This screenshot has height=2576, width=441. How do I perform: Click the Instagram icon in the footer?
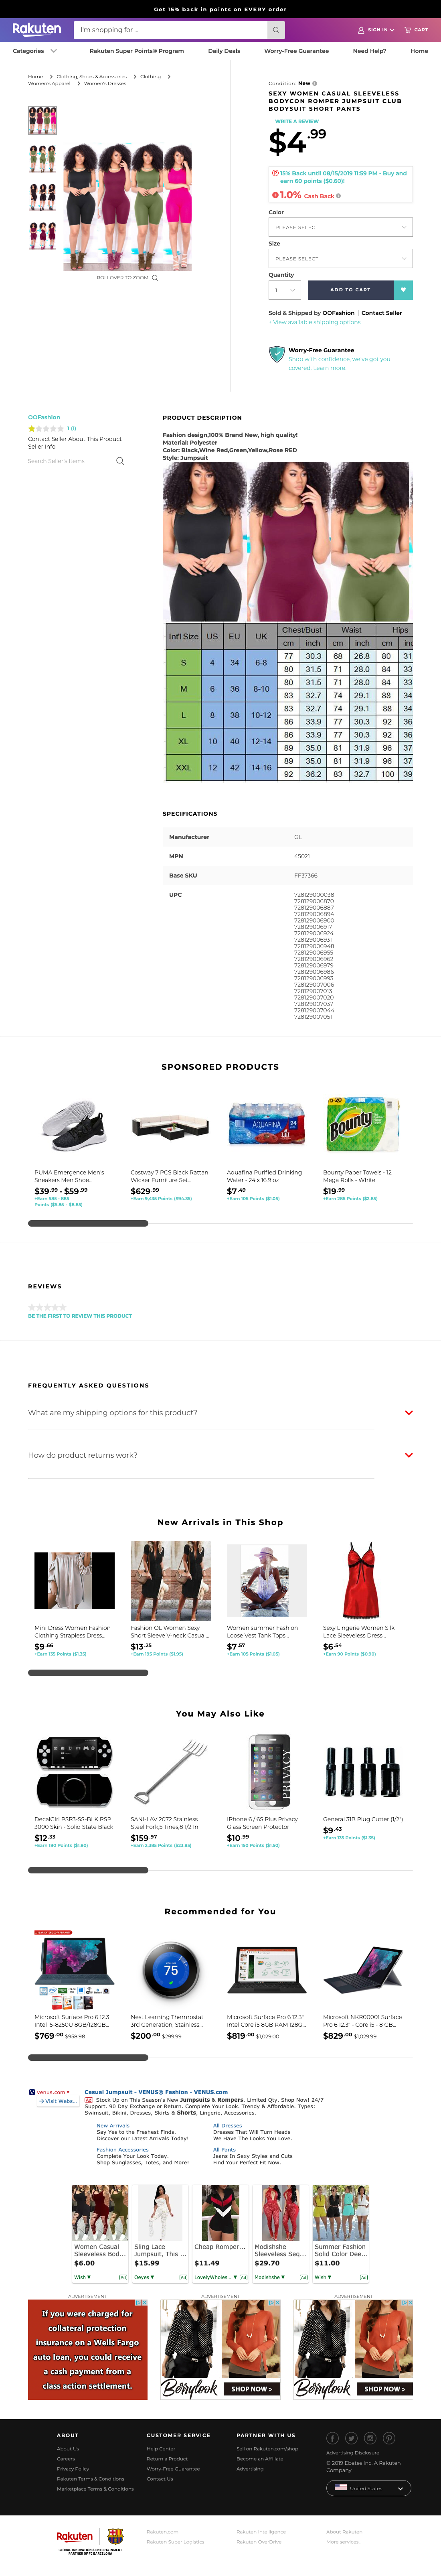[370, 2438]
